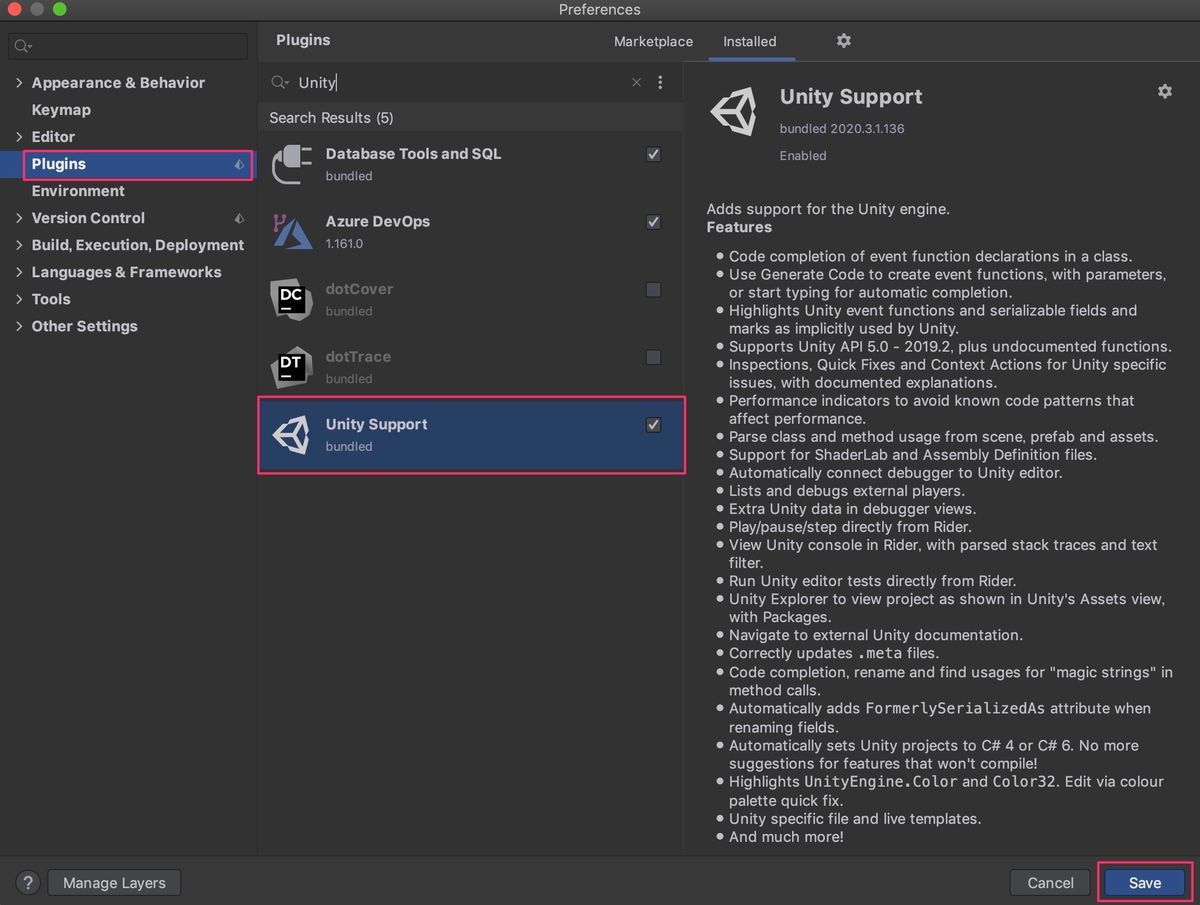Click the Azure DevOps plugin icon
1200x905 pixels.
[x=292, y=231]
